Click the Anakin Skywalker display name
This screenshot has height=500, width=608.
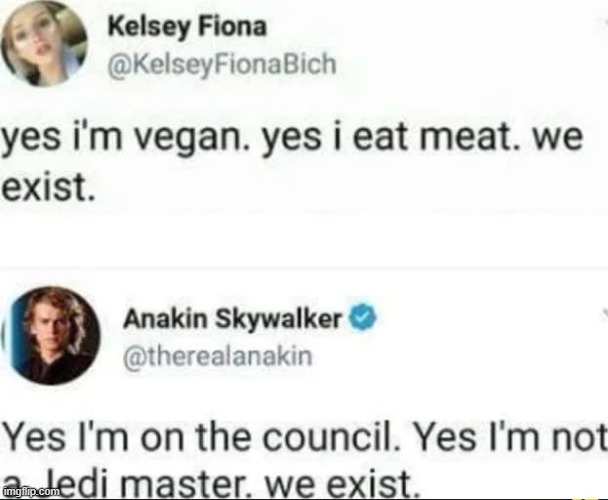[234, 320]
